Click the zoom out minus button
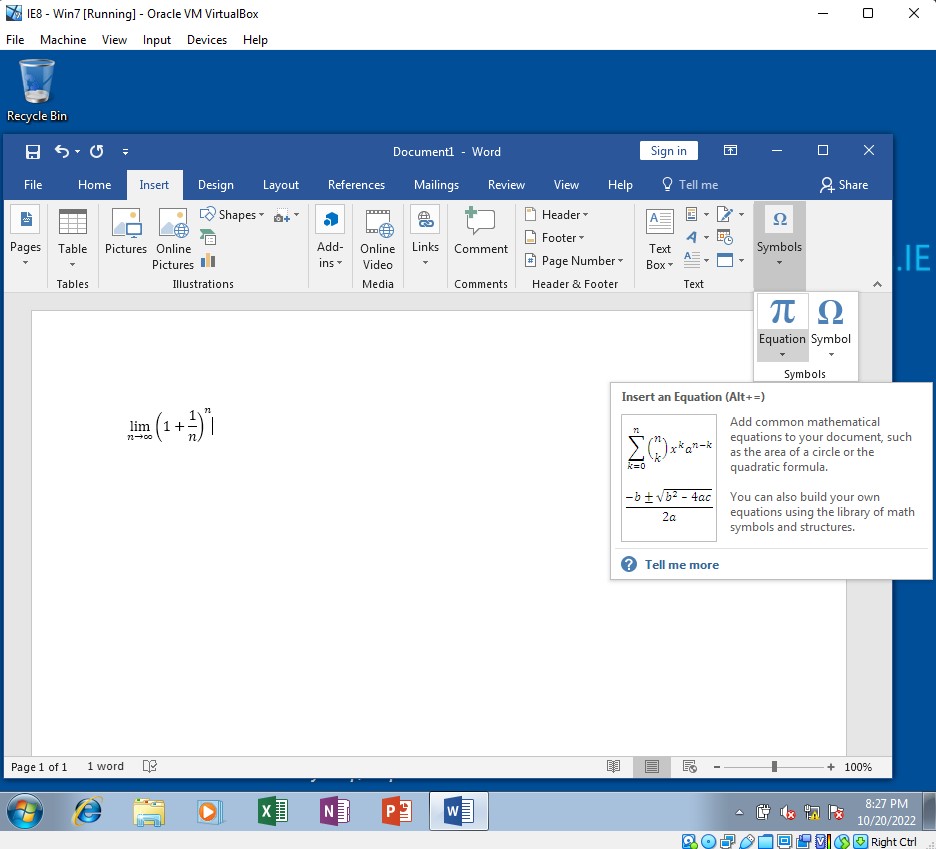The image size is (936, 849). coord(717,767)
